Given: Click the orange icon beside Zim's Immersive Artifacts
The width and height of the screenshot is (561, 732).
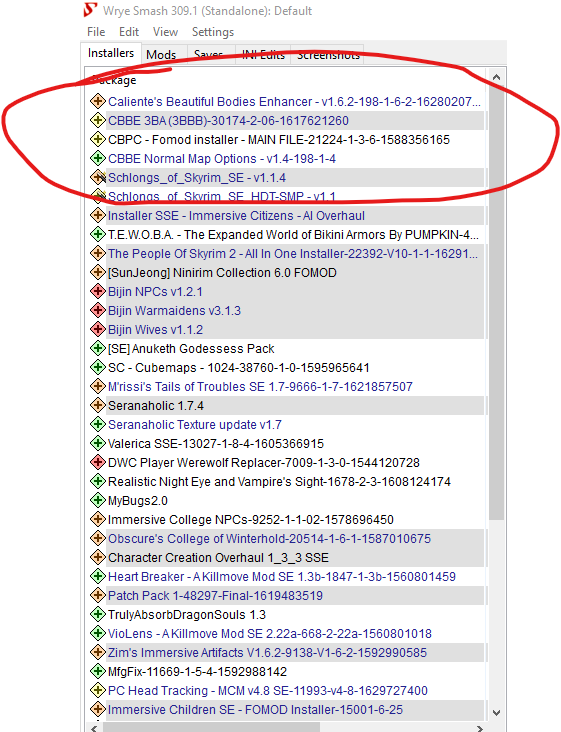Looking at the screenshot, I should pos(98,653).
